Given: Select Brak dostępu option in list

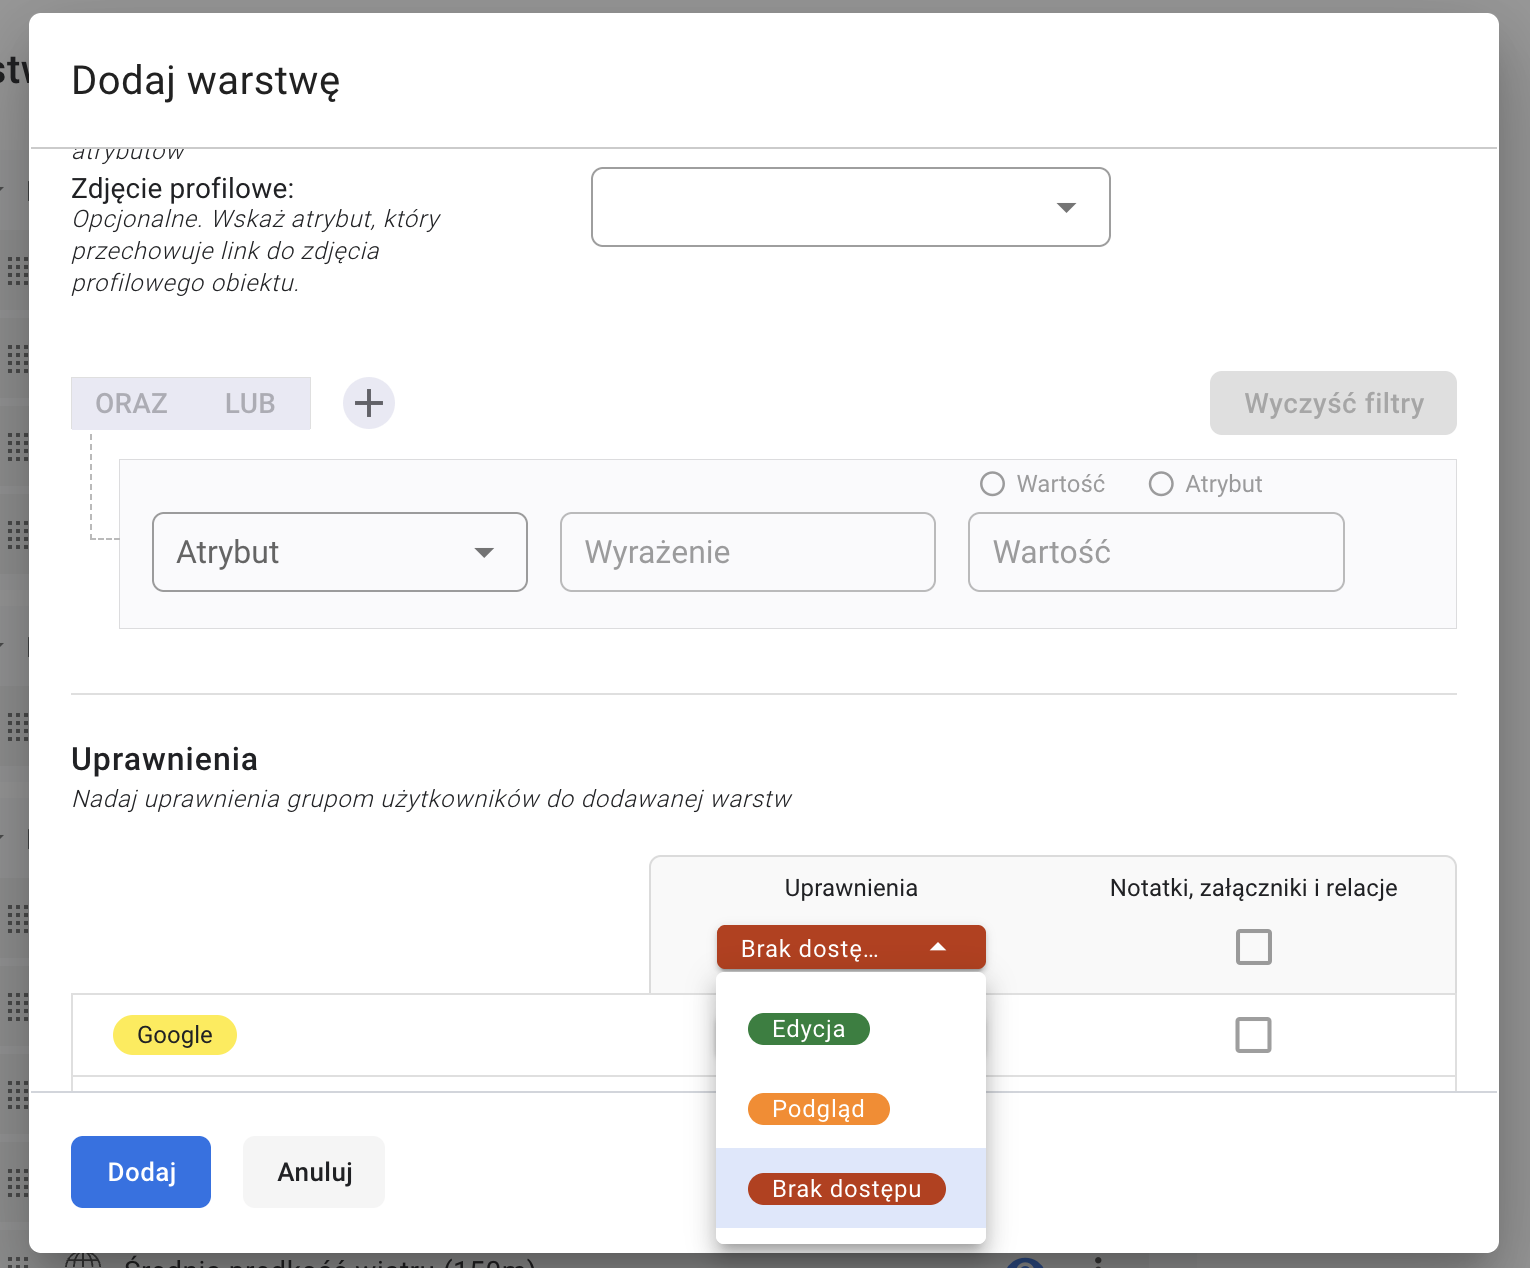Looking at the screenshot, I should [846, 1189].
